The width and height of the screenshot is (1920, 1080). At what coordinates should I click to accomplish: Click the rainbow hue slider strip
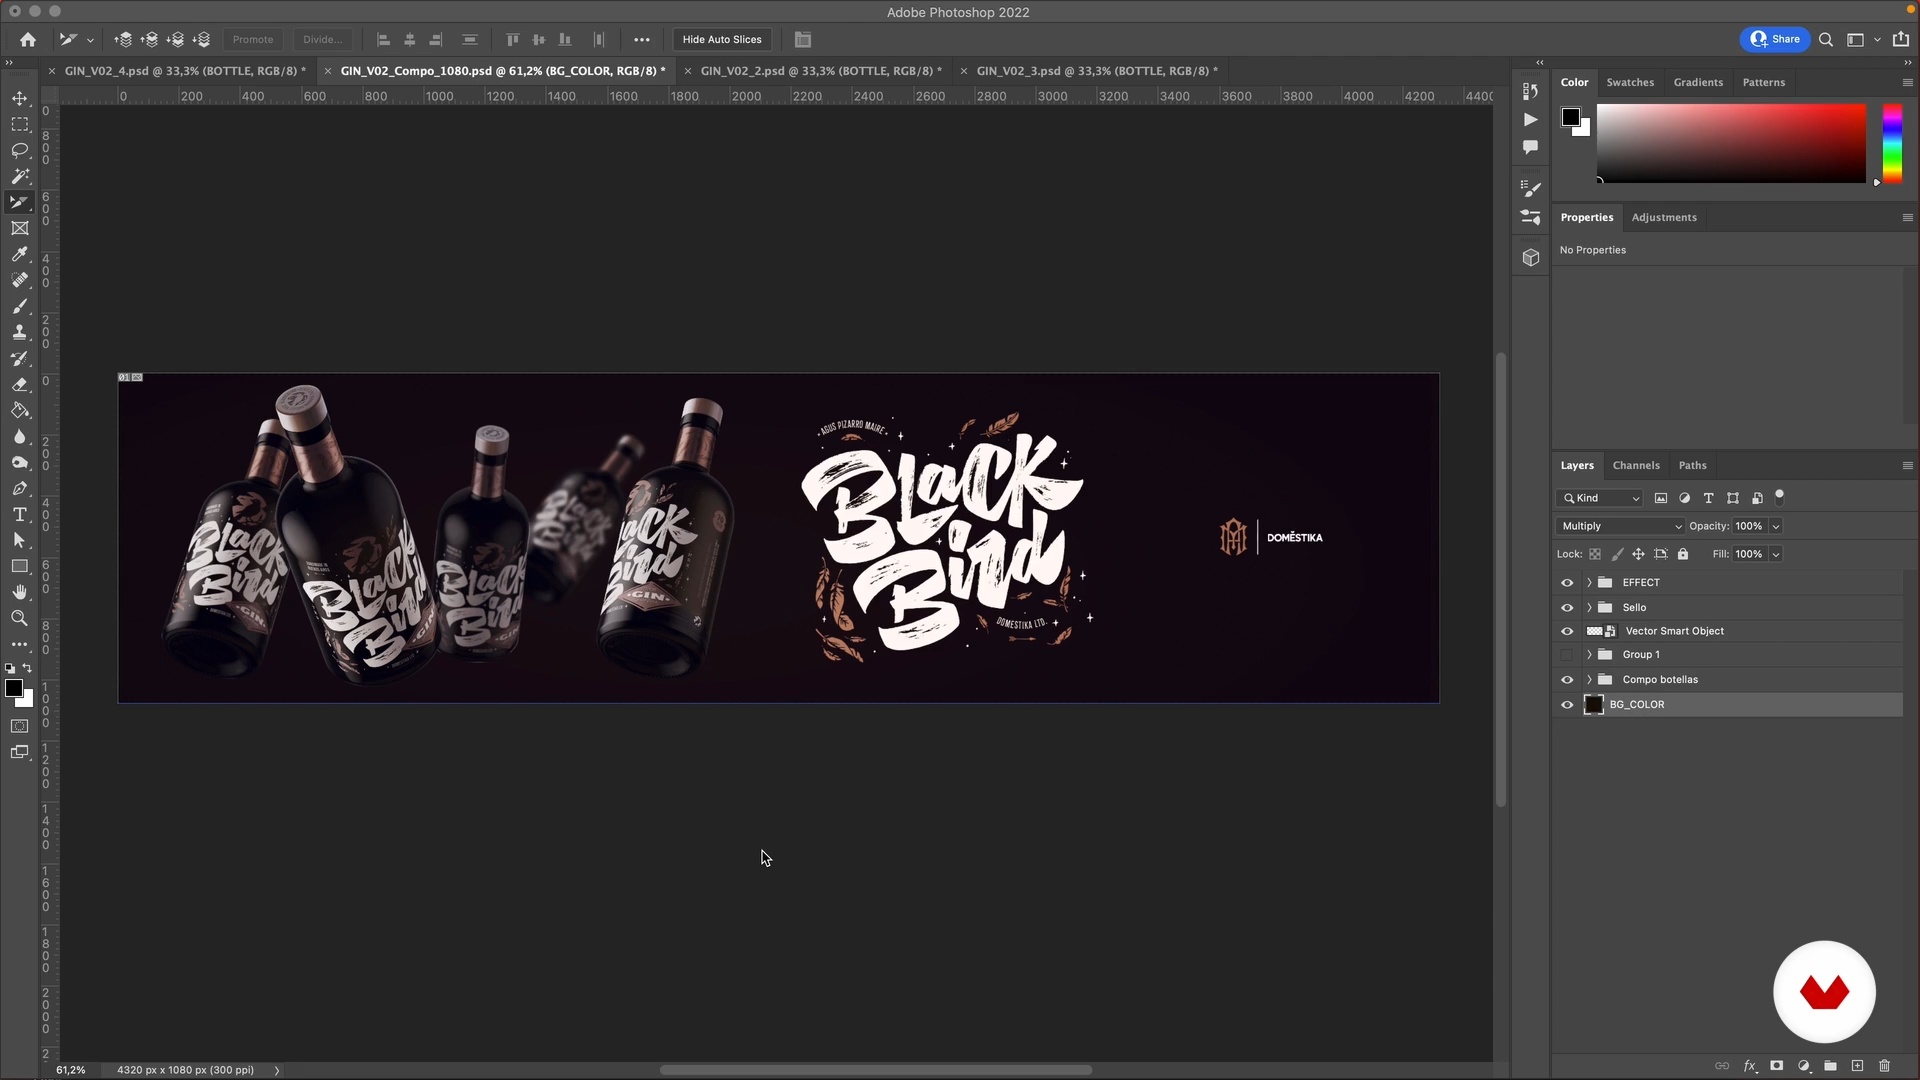(1892, 143)
